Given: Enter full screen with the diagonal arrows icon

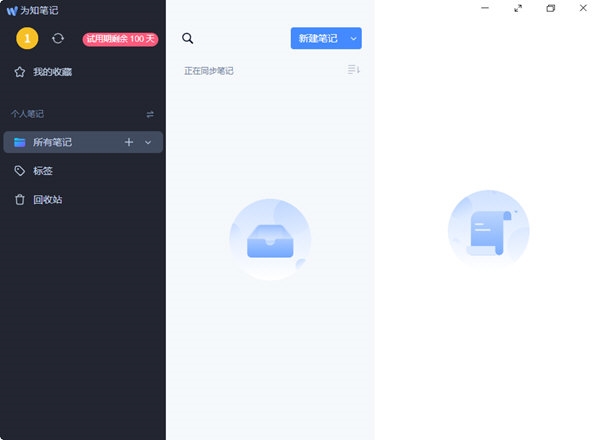Looking at the screenshot, I should click(518, 8).
